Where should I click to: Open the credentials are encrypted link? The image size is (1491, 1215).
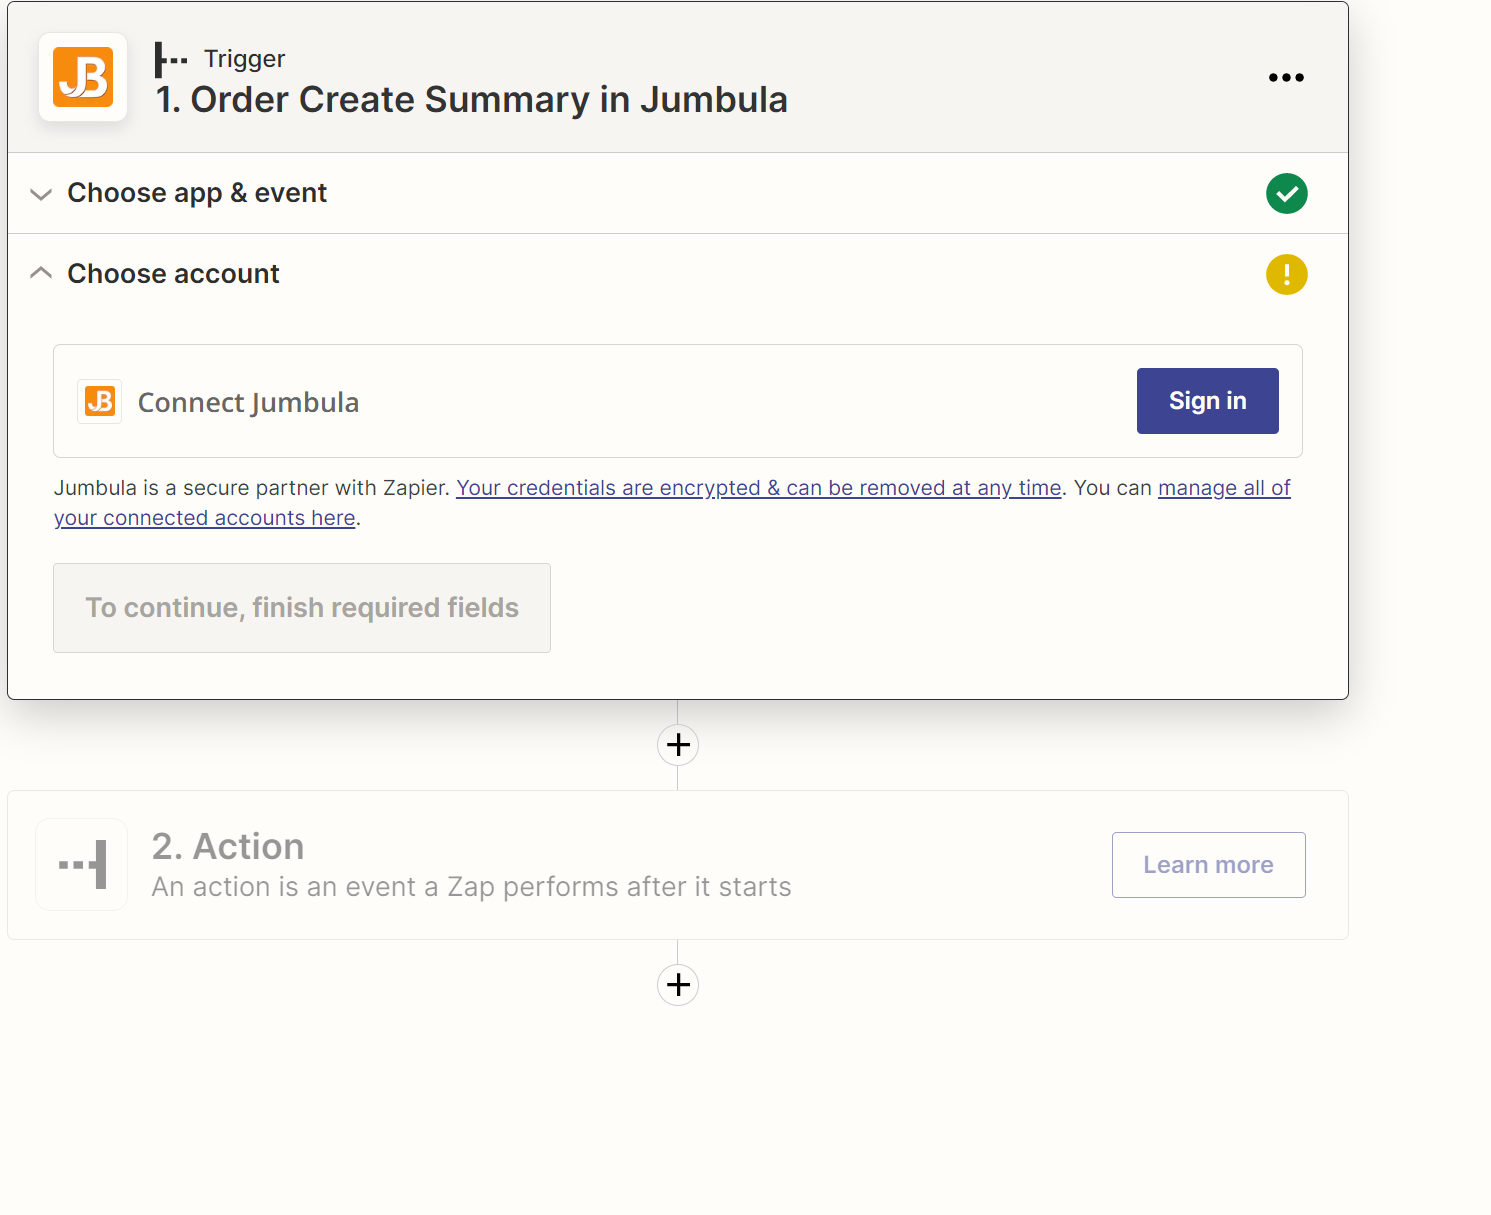tap(759, 488)
